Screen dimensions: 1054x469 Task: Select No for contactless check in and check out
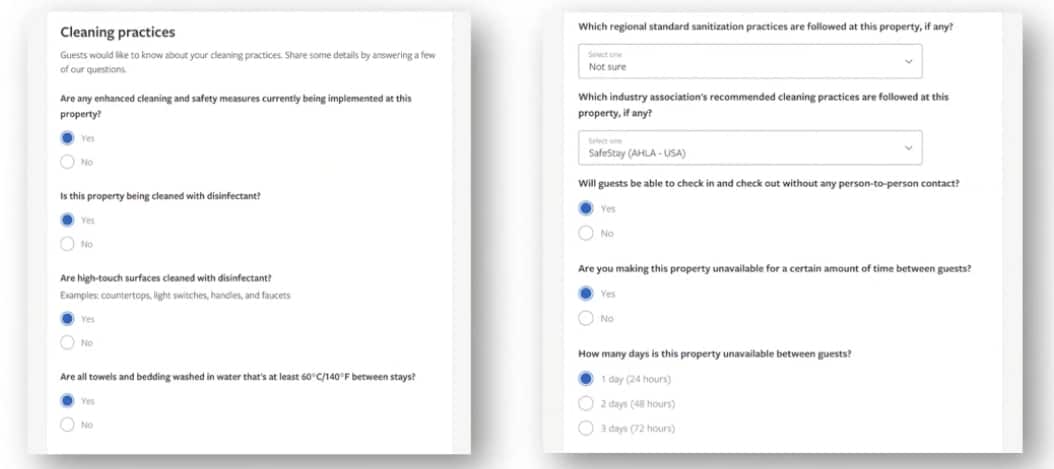(x=586, y=233)
